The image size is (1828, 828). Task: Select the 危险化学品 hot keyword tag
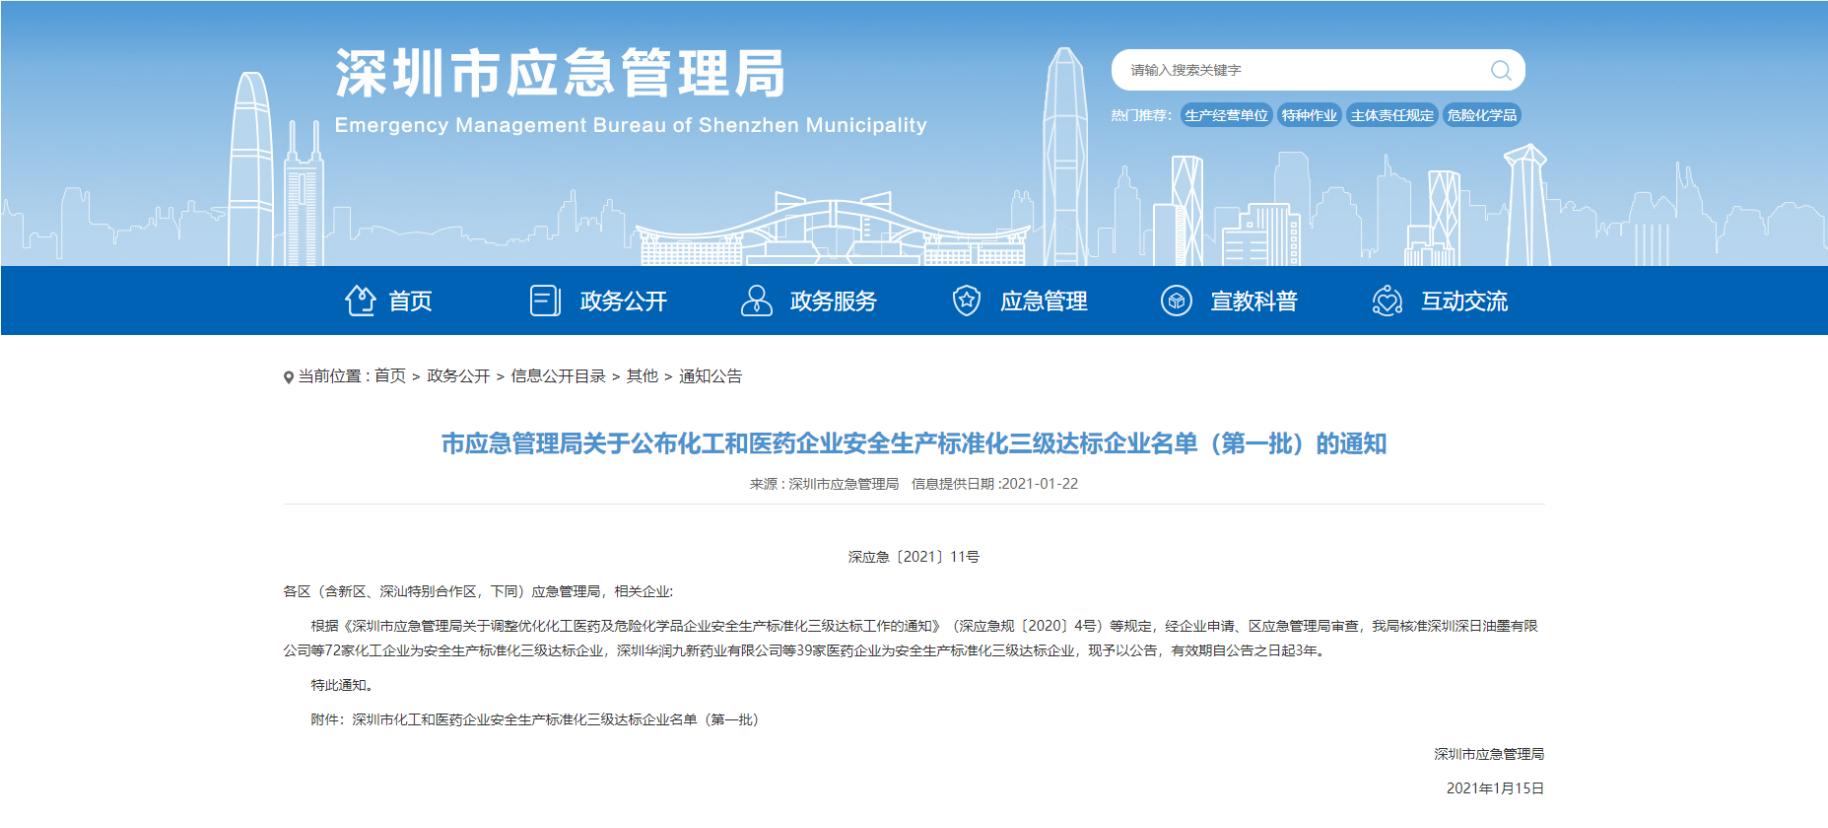pyautogui.click(x=1481, y=115)
